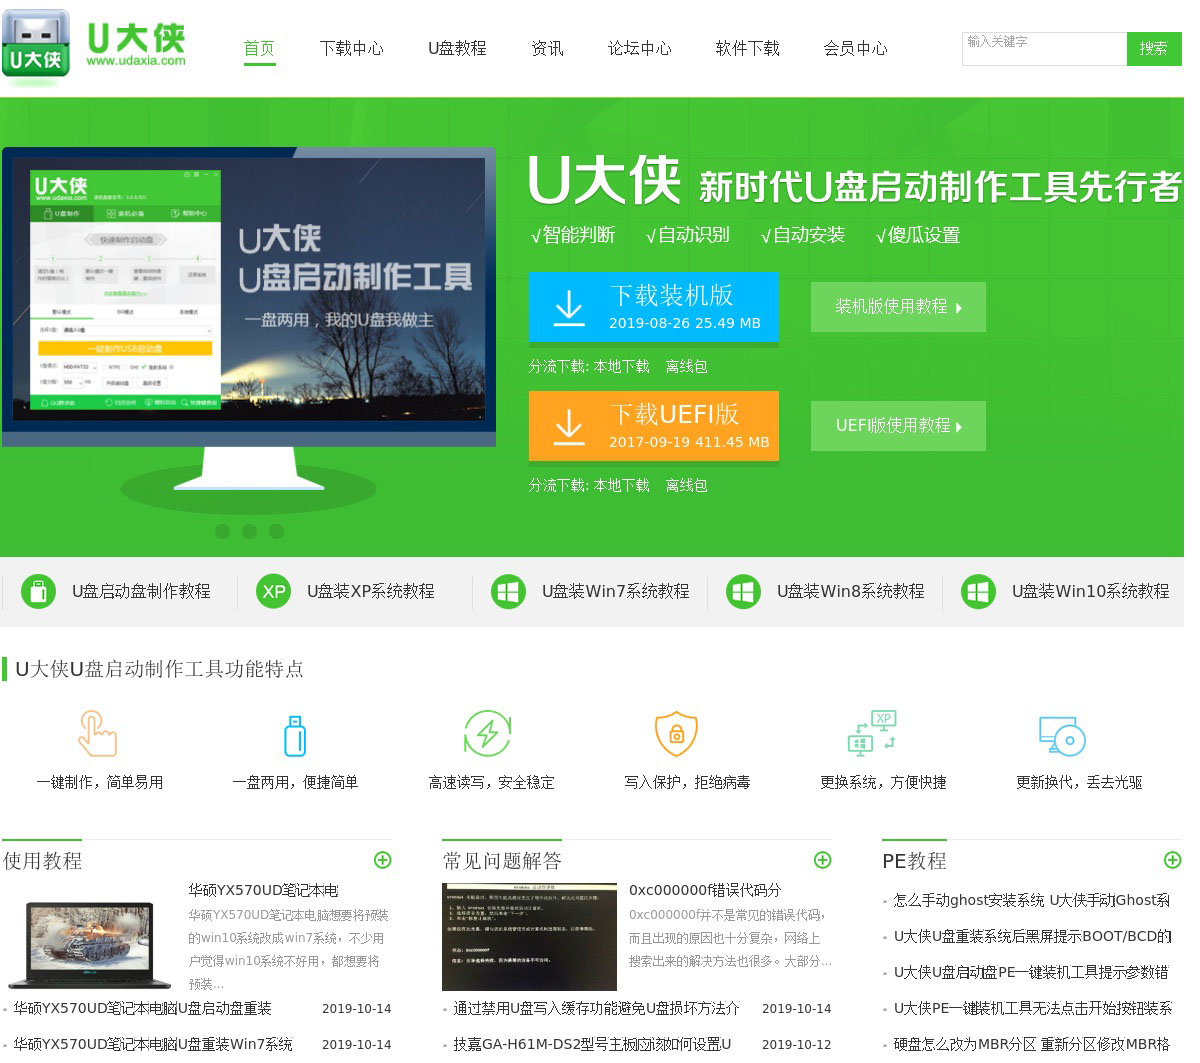Image resolution: width=1200 pixels, height=1063 pixels.
Task: Open U盘启动盘制作教程 link
Action: (x=141, y=591)
